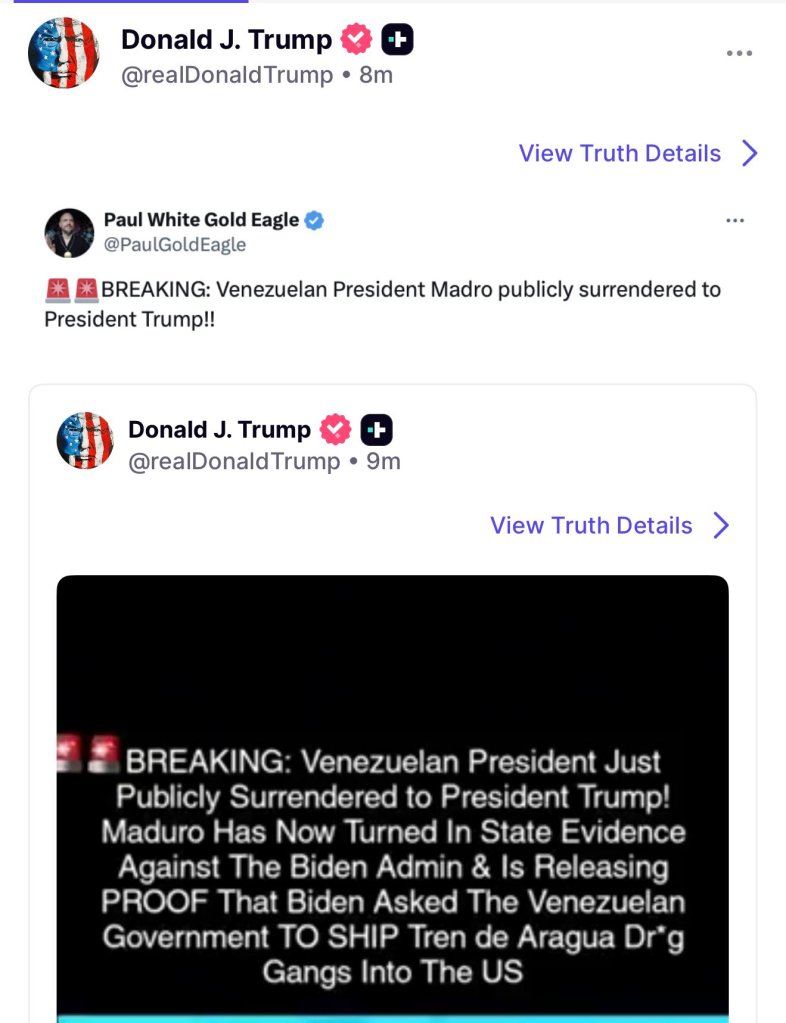Click the chevron next to top View Truth Details
The image size is (786, 1023).
(x=750, y=153)
